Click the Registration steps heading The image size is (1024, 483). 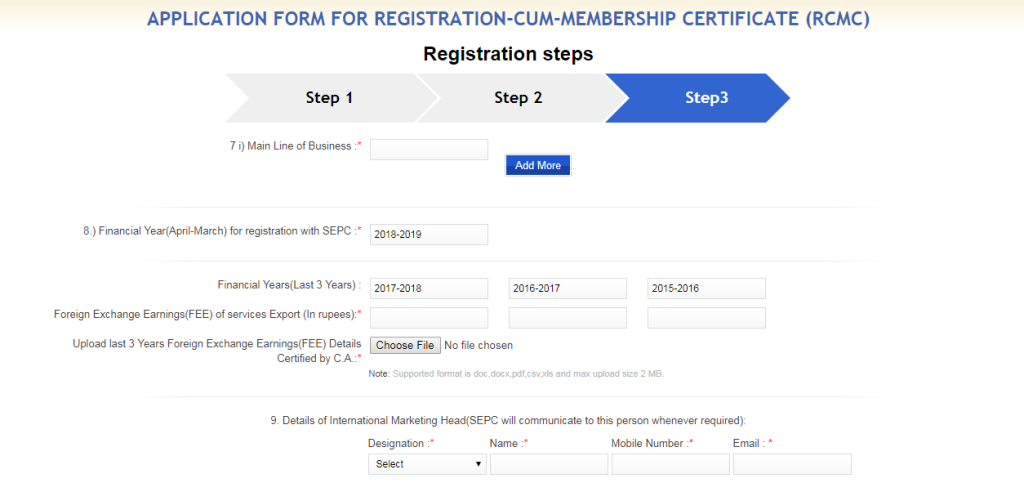coord(508,54)
